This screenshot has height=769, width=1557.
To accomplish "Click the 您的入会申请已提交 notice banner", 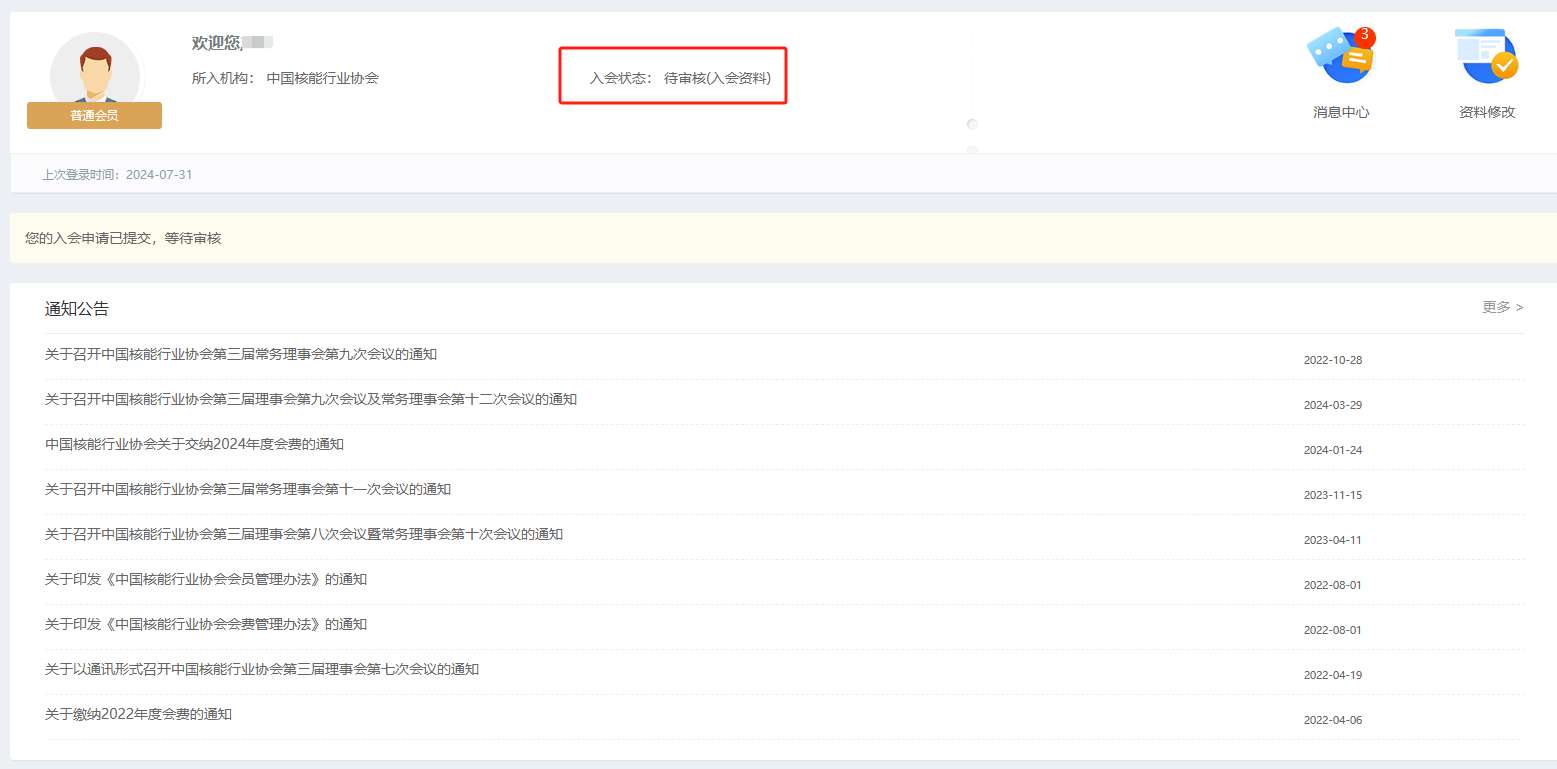I will click(123, 238).
